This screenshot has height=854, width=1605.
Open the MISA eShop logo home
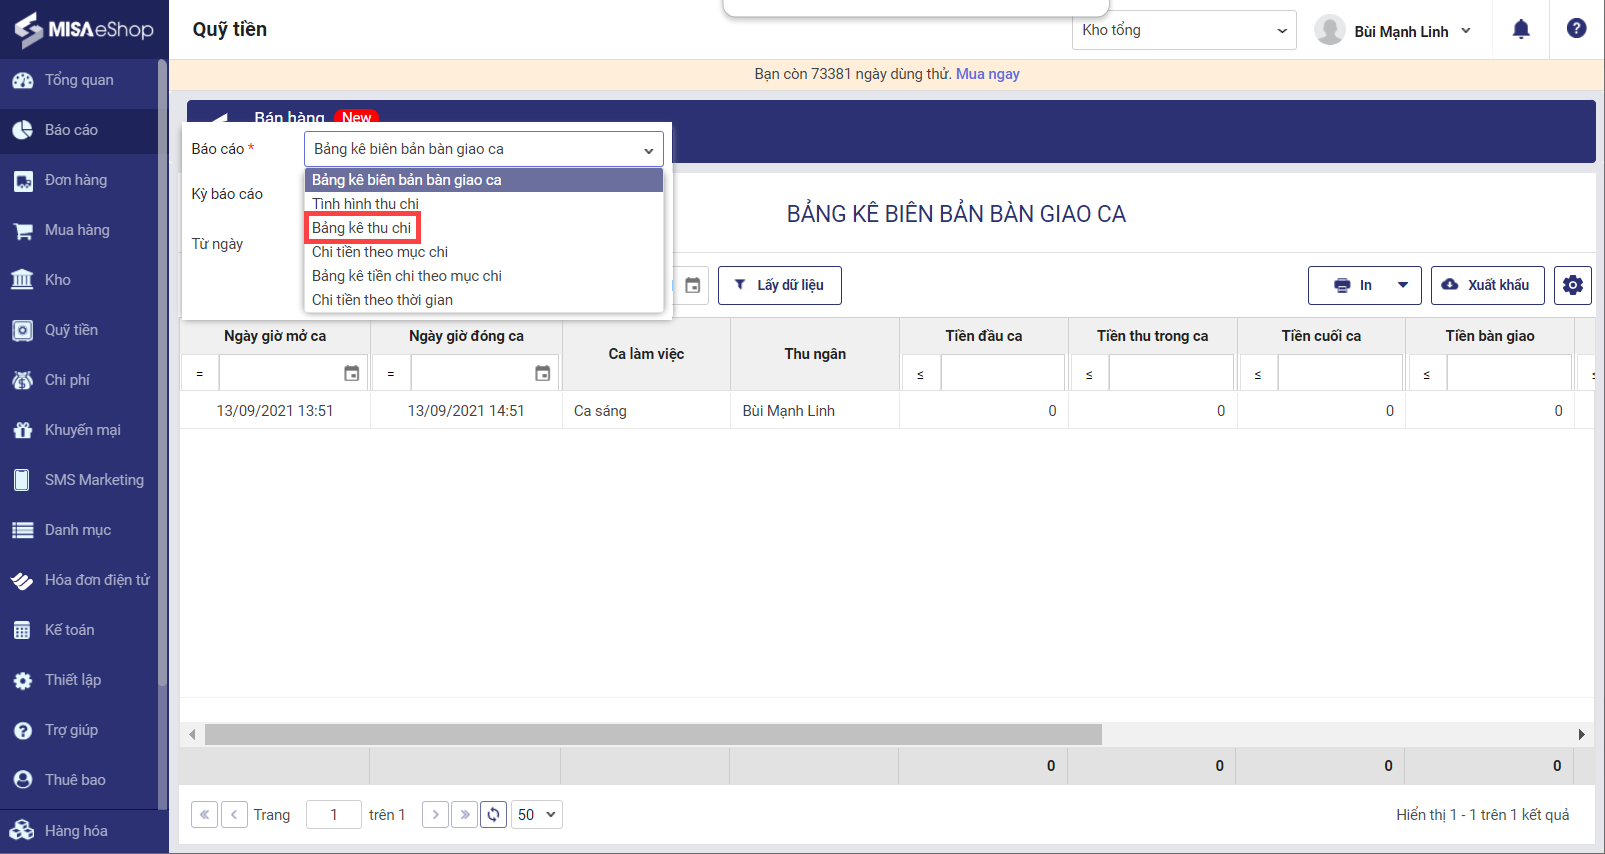coord(84,29)
